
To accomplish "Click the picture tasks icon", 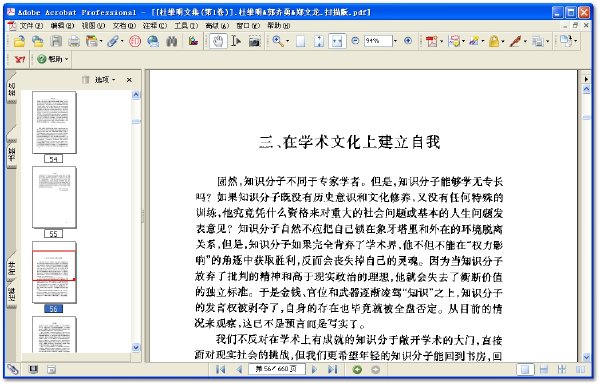I will pos(193,41).
